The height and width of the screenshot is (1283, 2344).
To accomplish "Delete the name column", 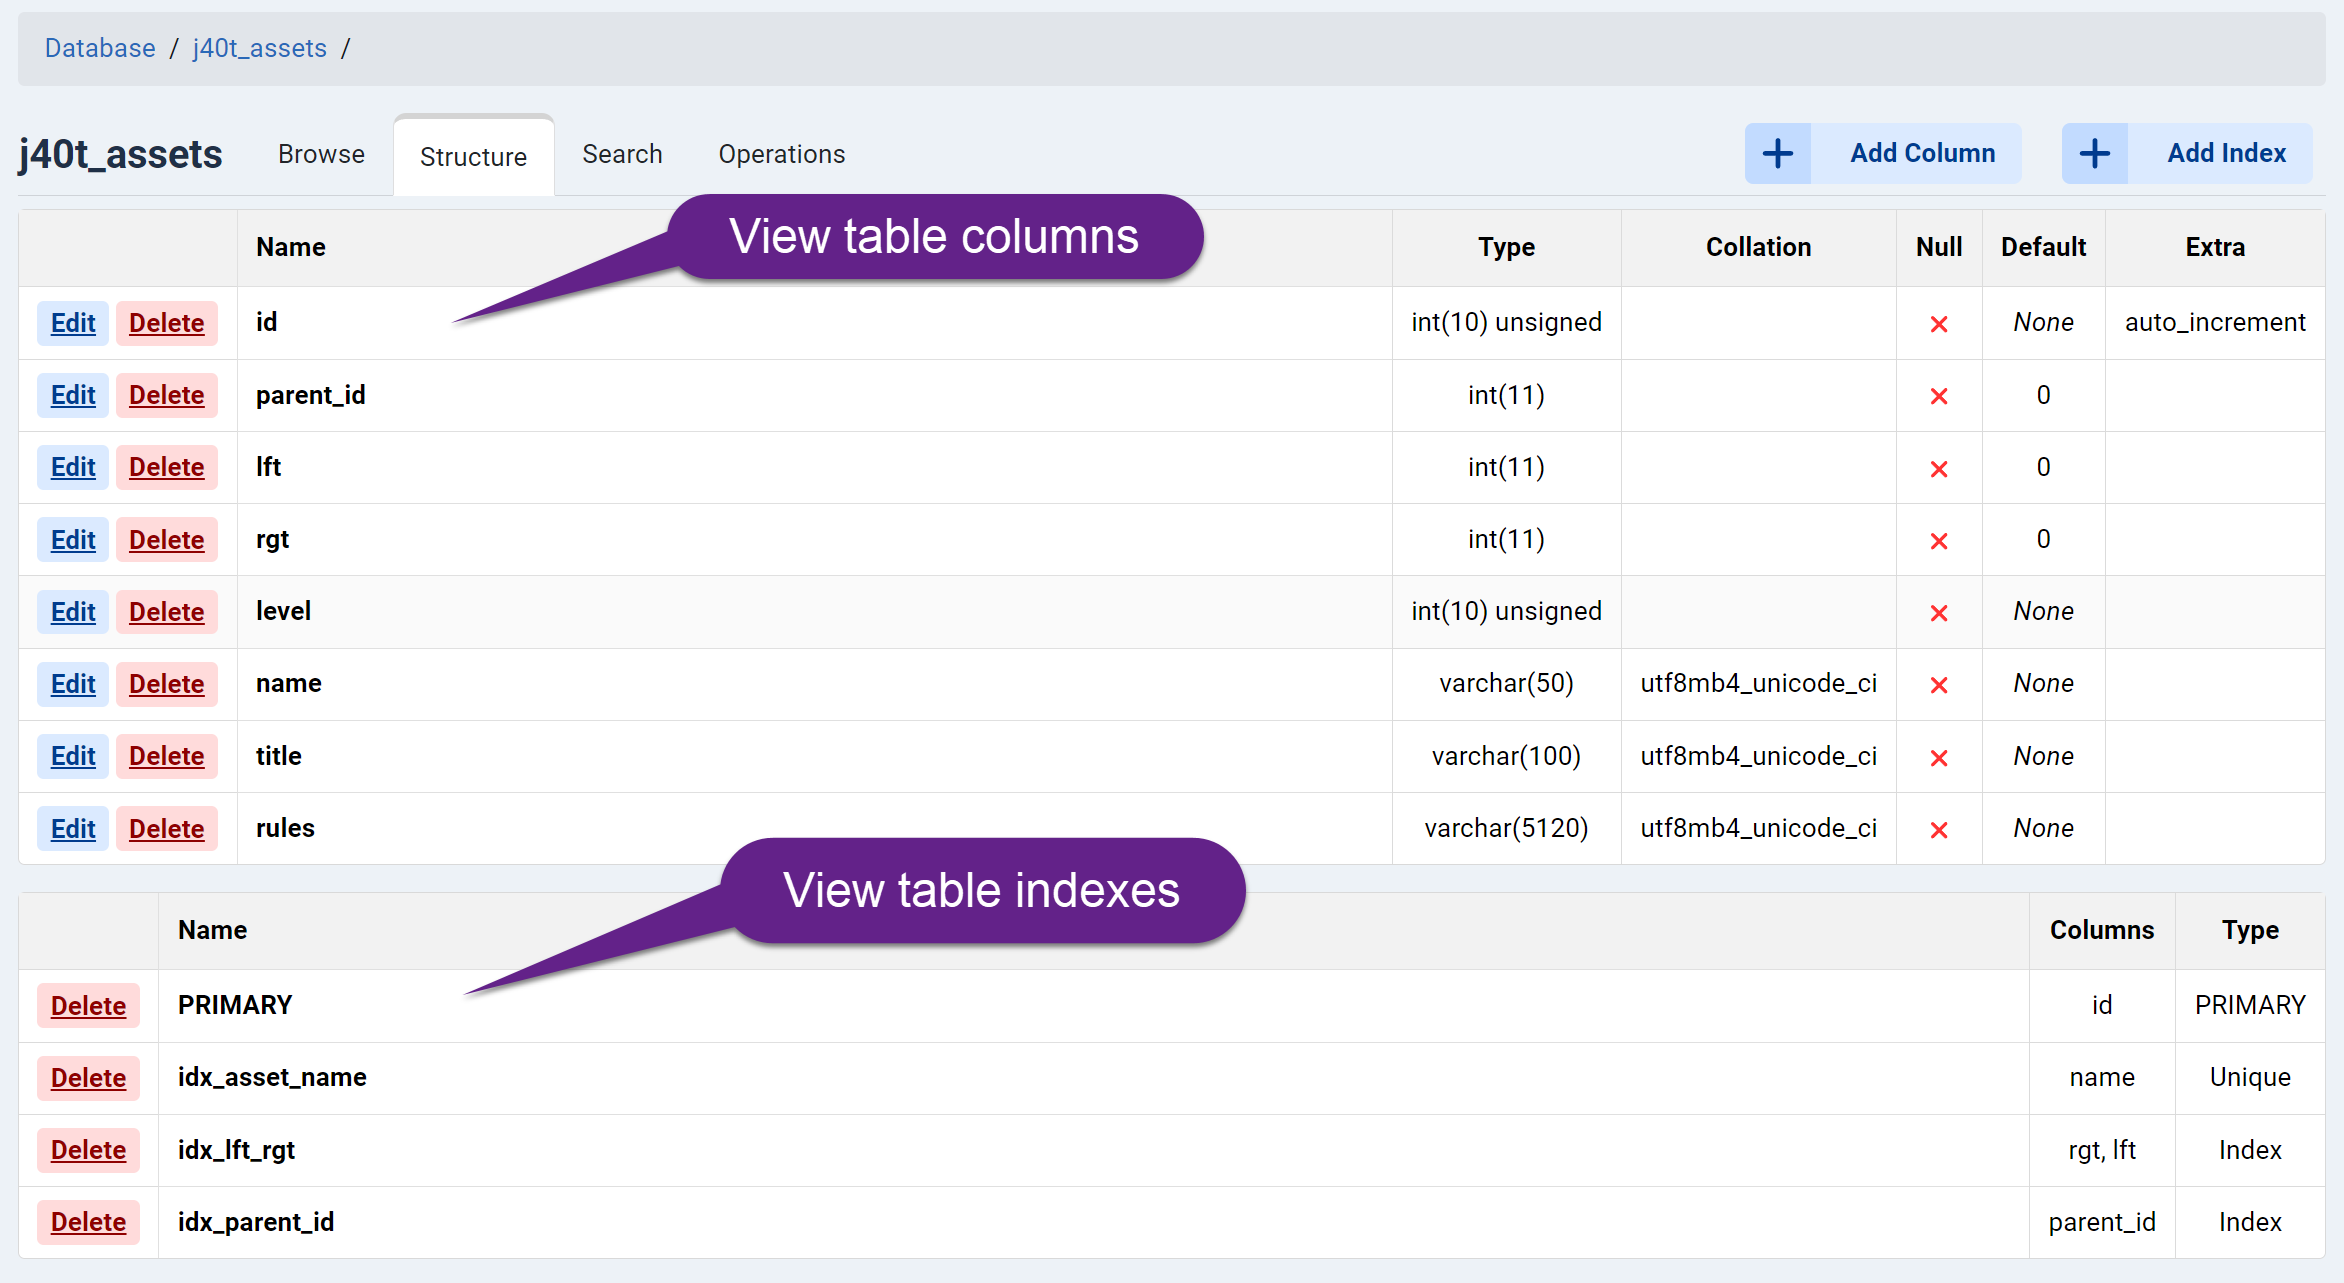I will pyautogui.click(x=166, y=684).
